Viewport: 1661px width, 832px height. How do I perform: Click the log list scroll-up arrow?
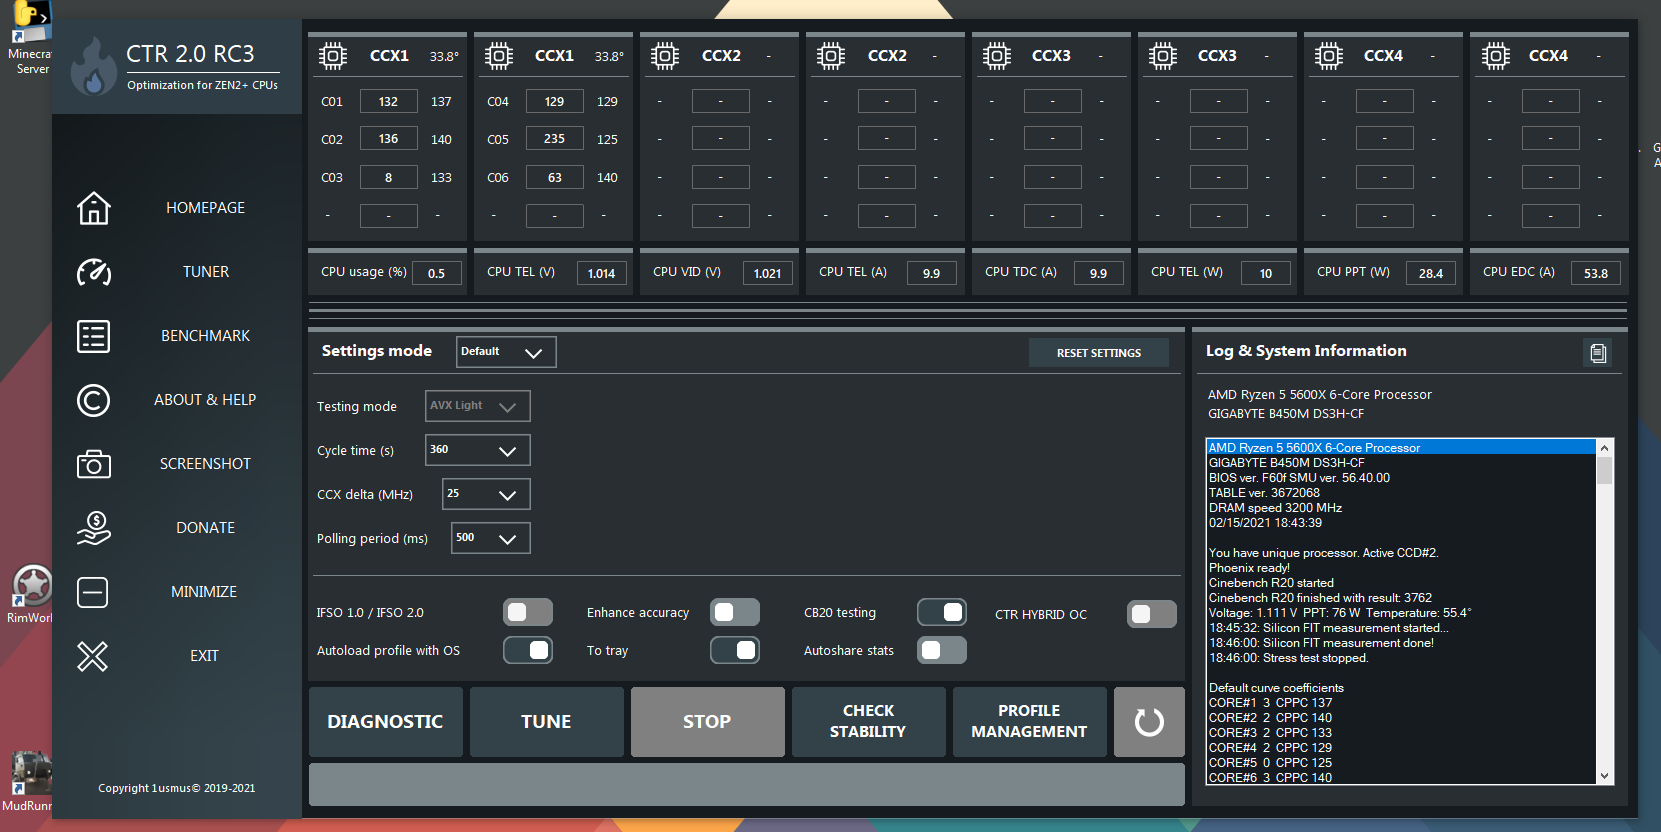[x=1605, y=448]
